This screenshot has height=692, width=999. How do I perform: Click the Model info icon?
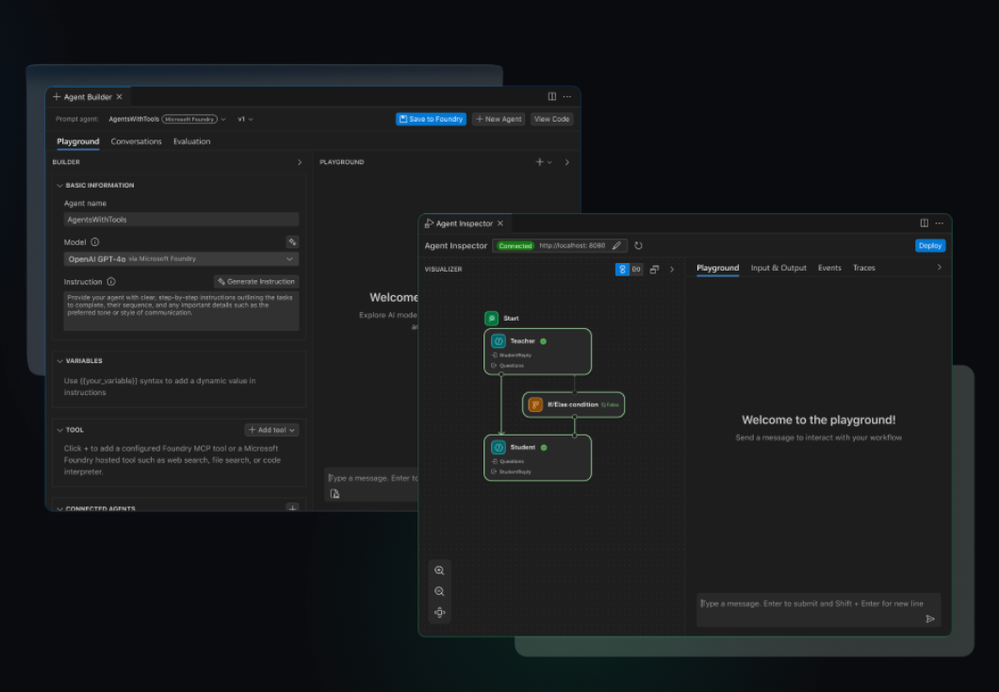point(95,242)
